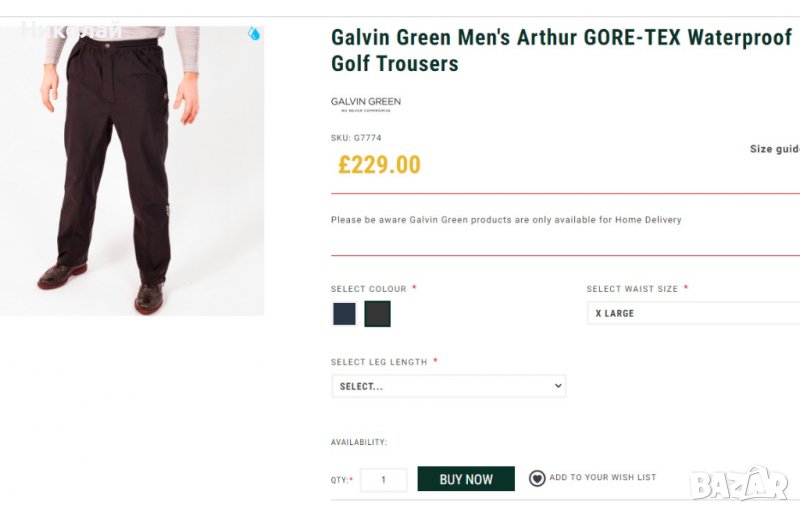Click the SKU G7774 text
The image size is (800, 513).
click(x=356, y=138)
